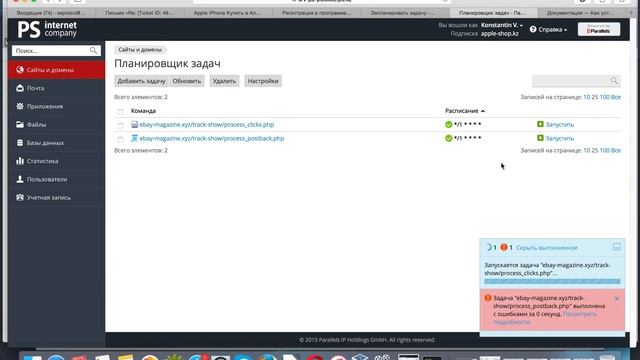
Task: Click Добавить задачу button
Action: point(141,81)
